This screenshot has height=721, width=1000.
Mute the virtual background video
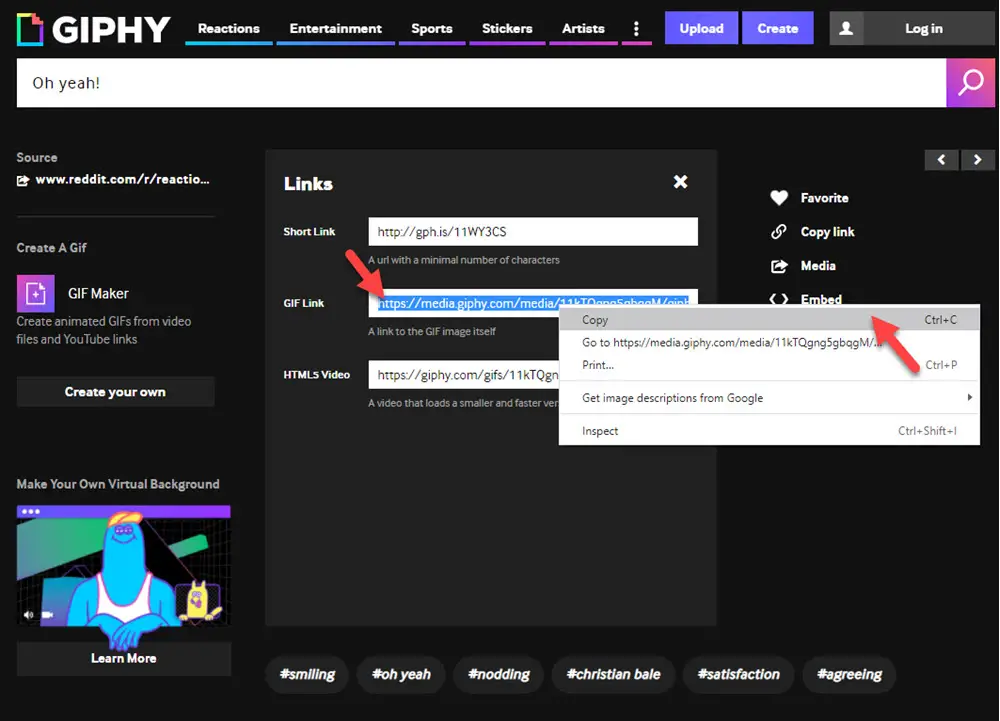28,616
